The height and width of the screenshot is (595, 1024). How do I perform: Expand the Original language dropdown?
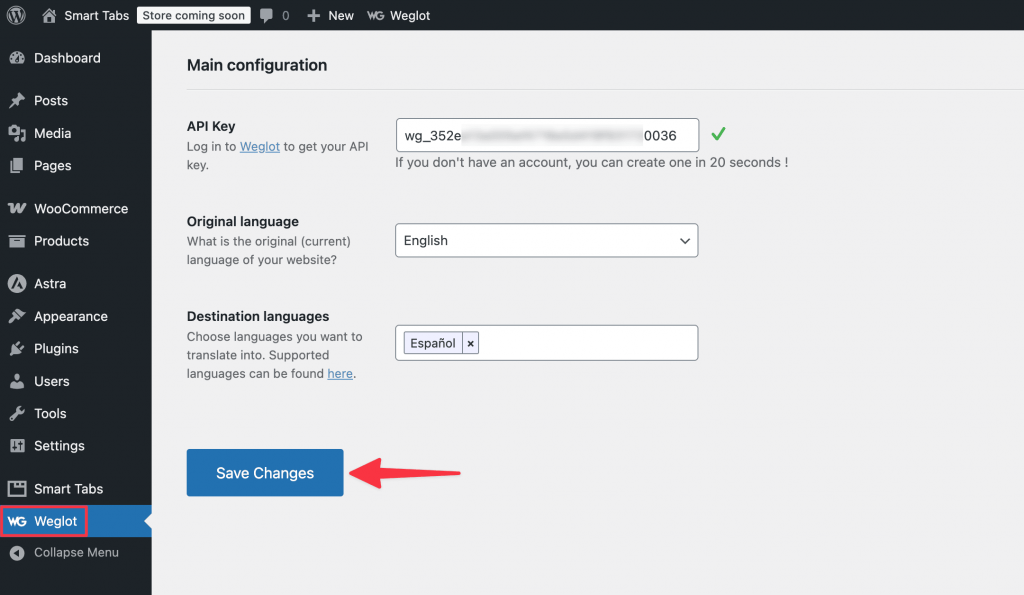[x=547, y=240]
